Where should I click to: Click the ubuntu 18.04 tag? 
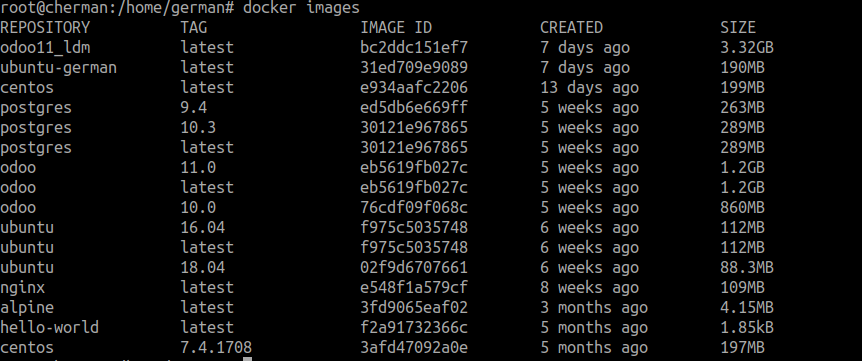click(202, 268)
